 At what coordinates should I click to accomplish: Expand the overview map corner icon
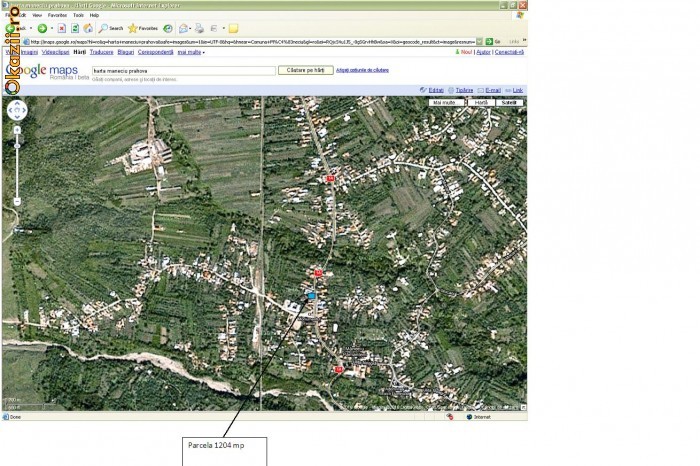pyautogui.click(x=523, y=407)
